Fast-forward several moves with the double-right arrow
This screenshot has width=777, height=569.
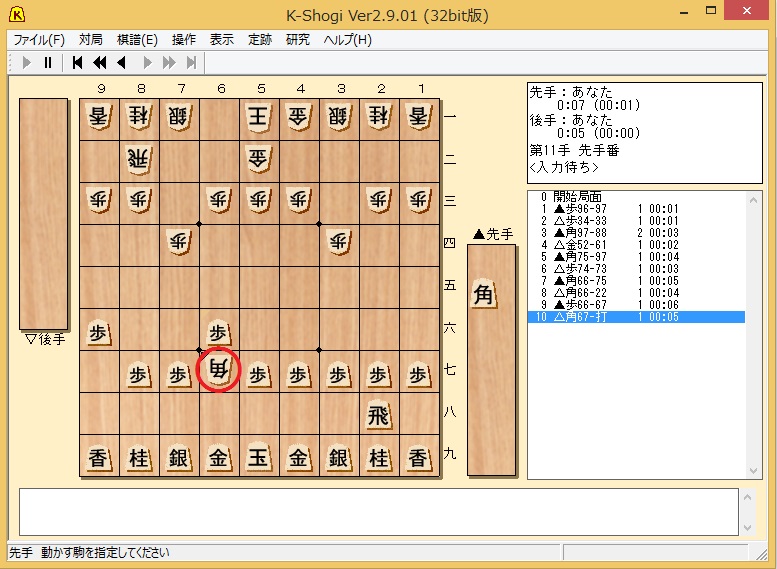coord(169,62)
